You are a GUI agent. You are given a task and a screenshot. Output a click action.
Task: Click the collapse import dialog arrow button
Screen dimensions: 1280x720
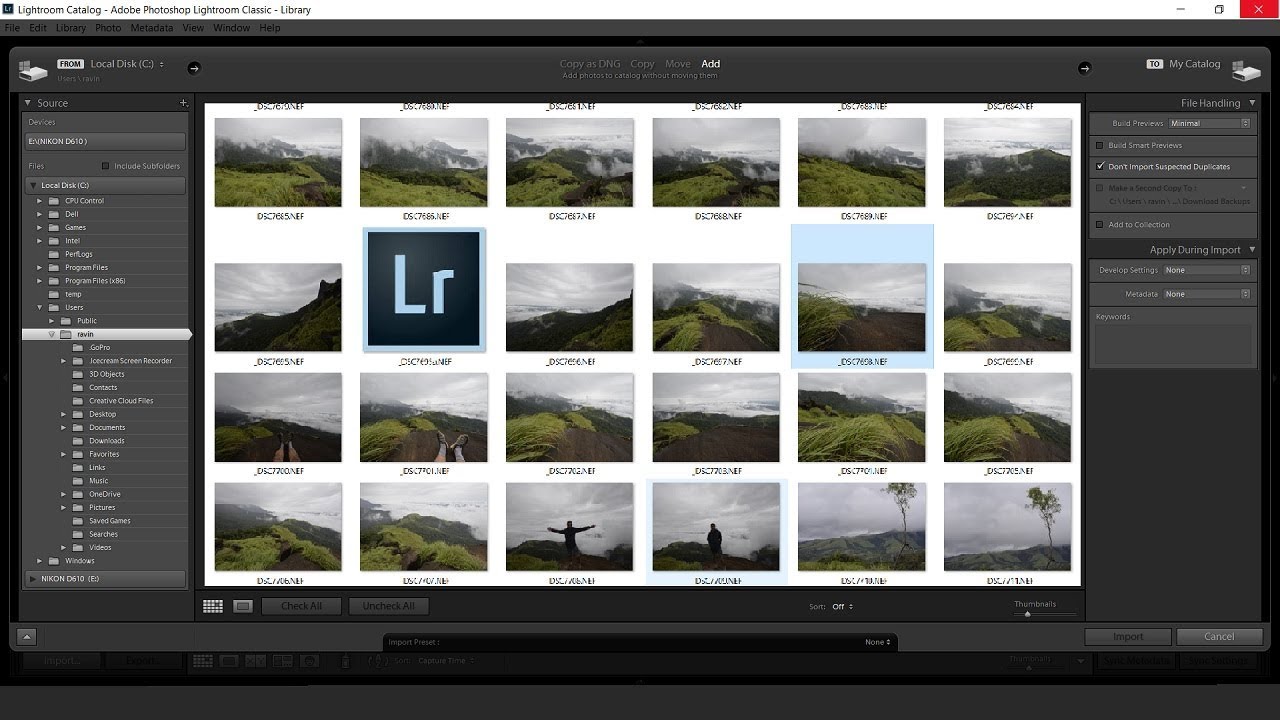tap(27, 637)
